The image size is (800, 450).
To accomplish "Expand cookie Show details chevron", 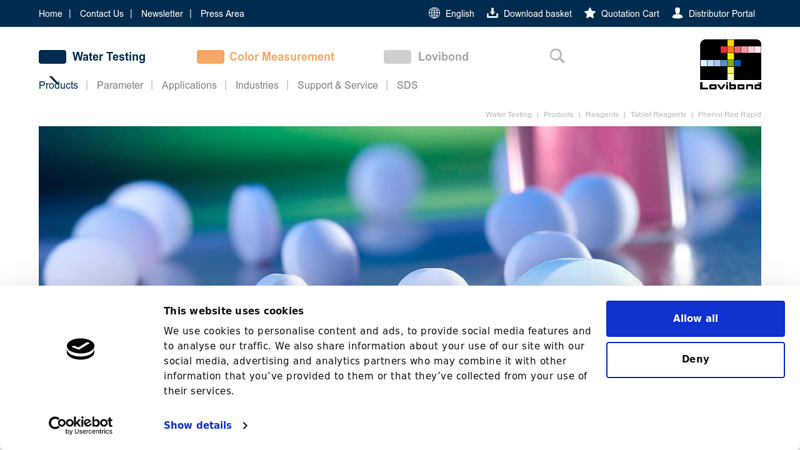I will click(x=245, y=426).
